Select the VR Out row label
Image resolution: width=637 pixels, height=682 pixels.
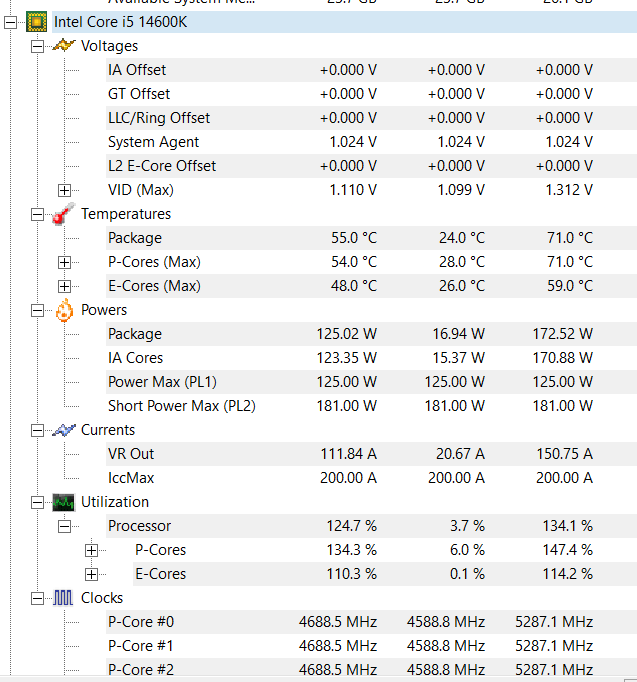click(x=131, y=454)
